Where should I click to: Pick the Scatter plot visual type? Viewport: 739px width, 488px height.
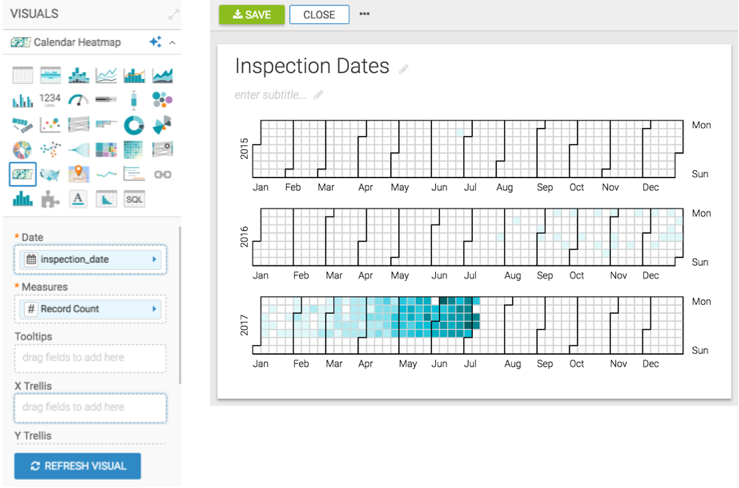point(50,125)
